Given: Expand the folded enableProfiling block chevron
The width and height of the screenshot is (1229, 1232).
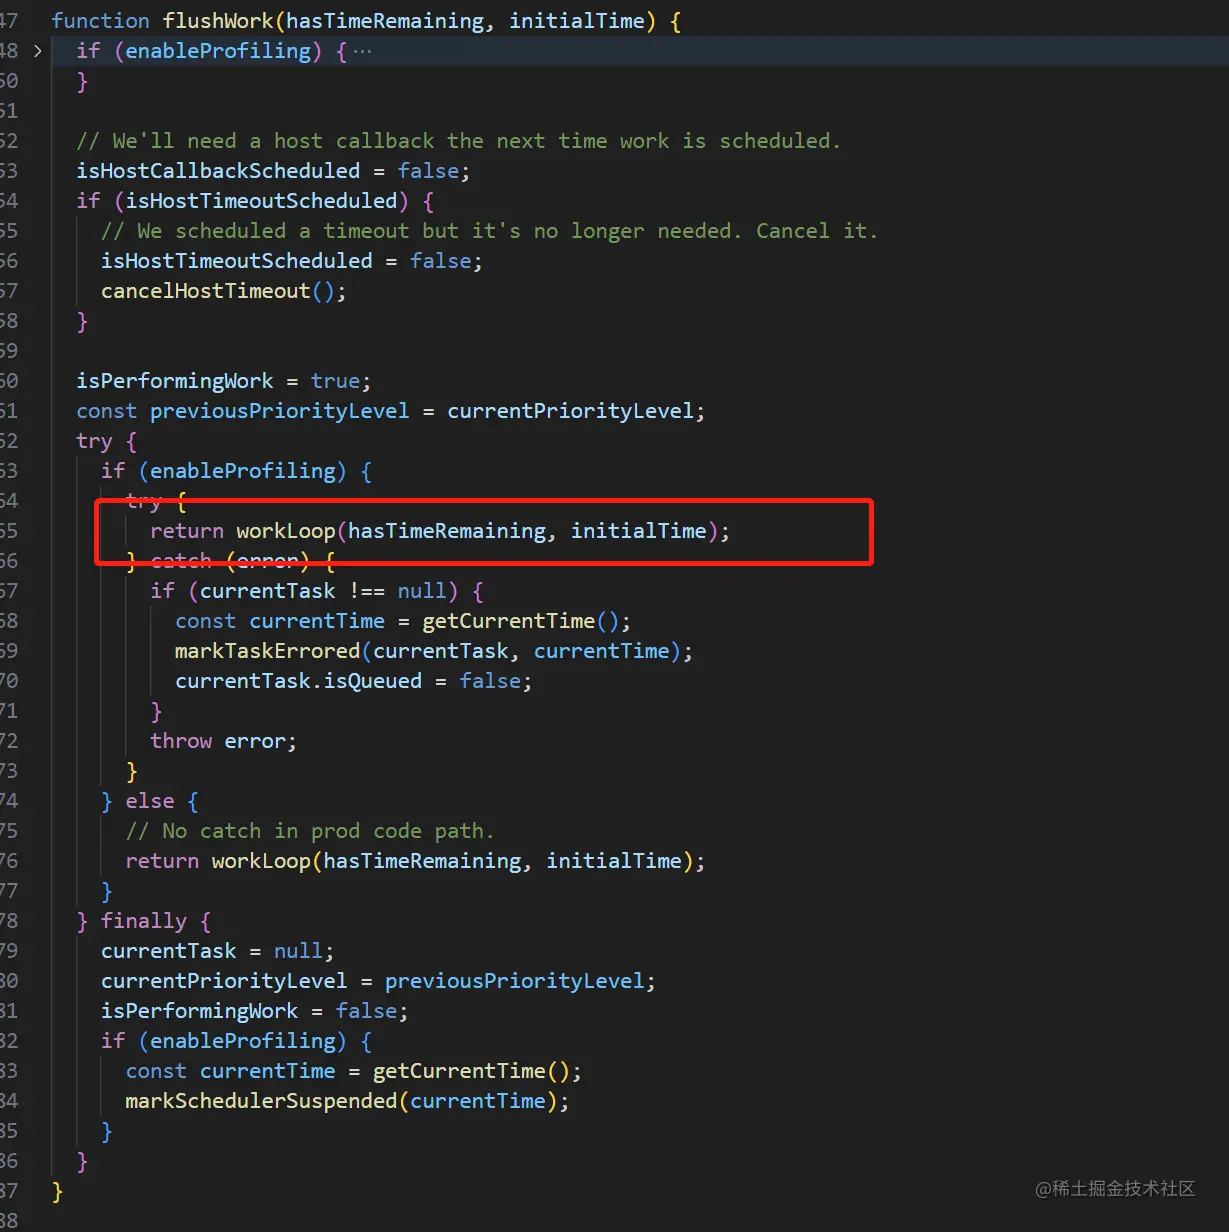Looking at the screenshot, I should tap(38, 51).
